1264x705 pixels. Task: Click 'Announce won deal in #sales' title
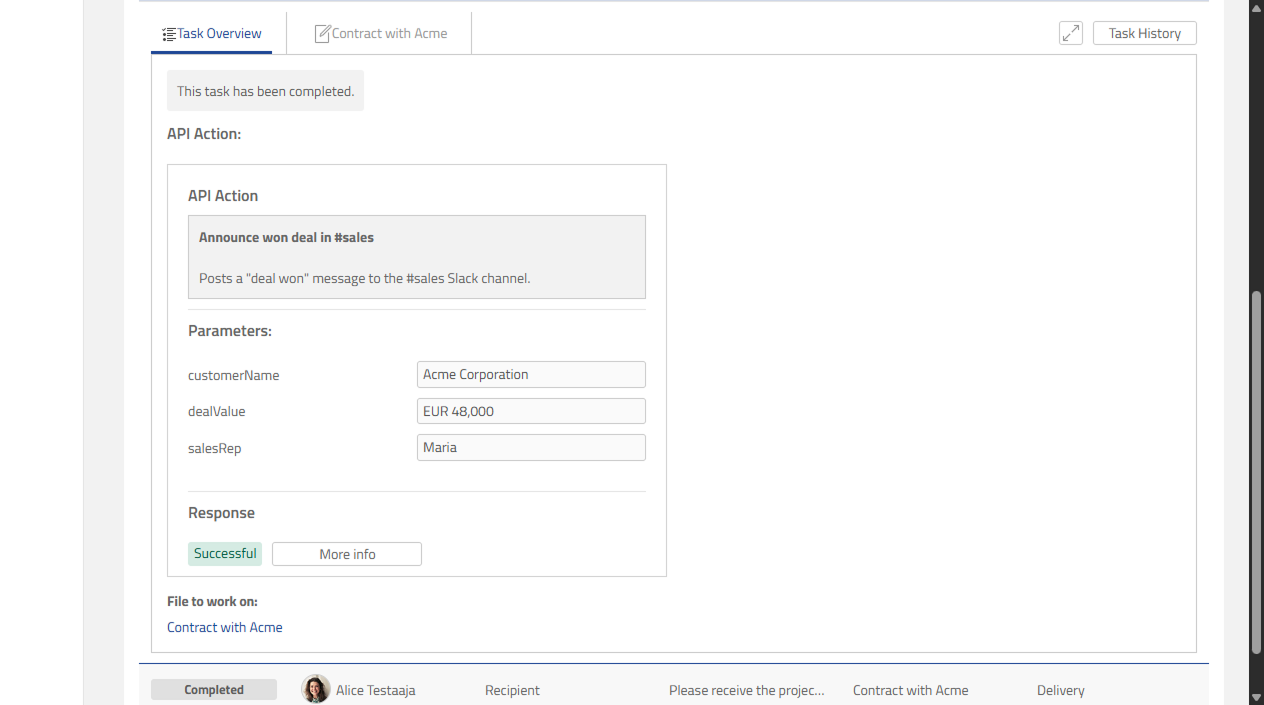tap(287, 238)
